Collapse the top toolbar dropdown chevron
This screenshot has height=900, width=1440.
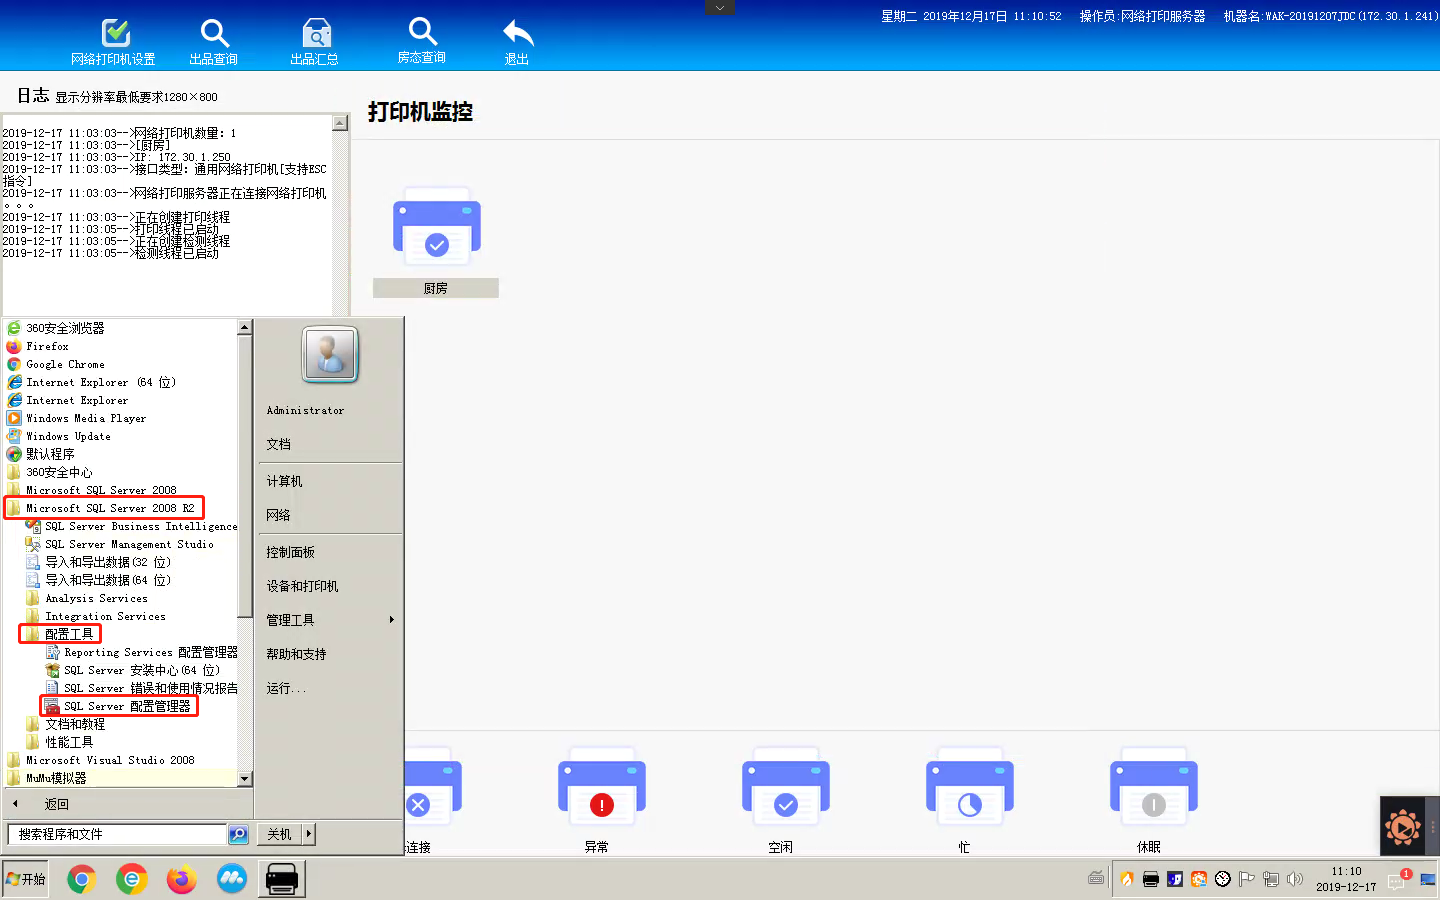click(x=720, y=8)
